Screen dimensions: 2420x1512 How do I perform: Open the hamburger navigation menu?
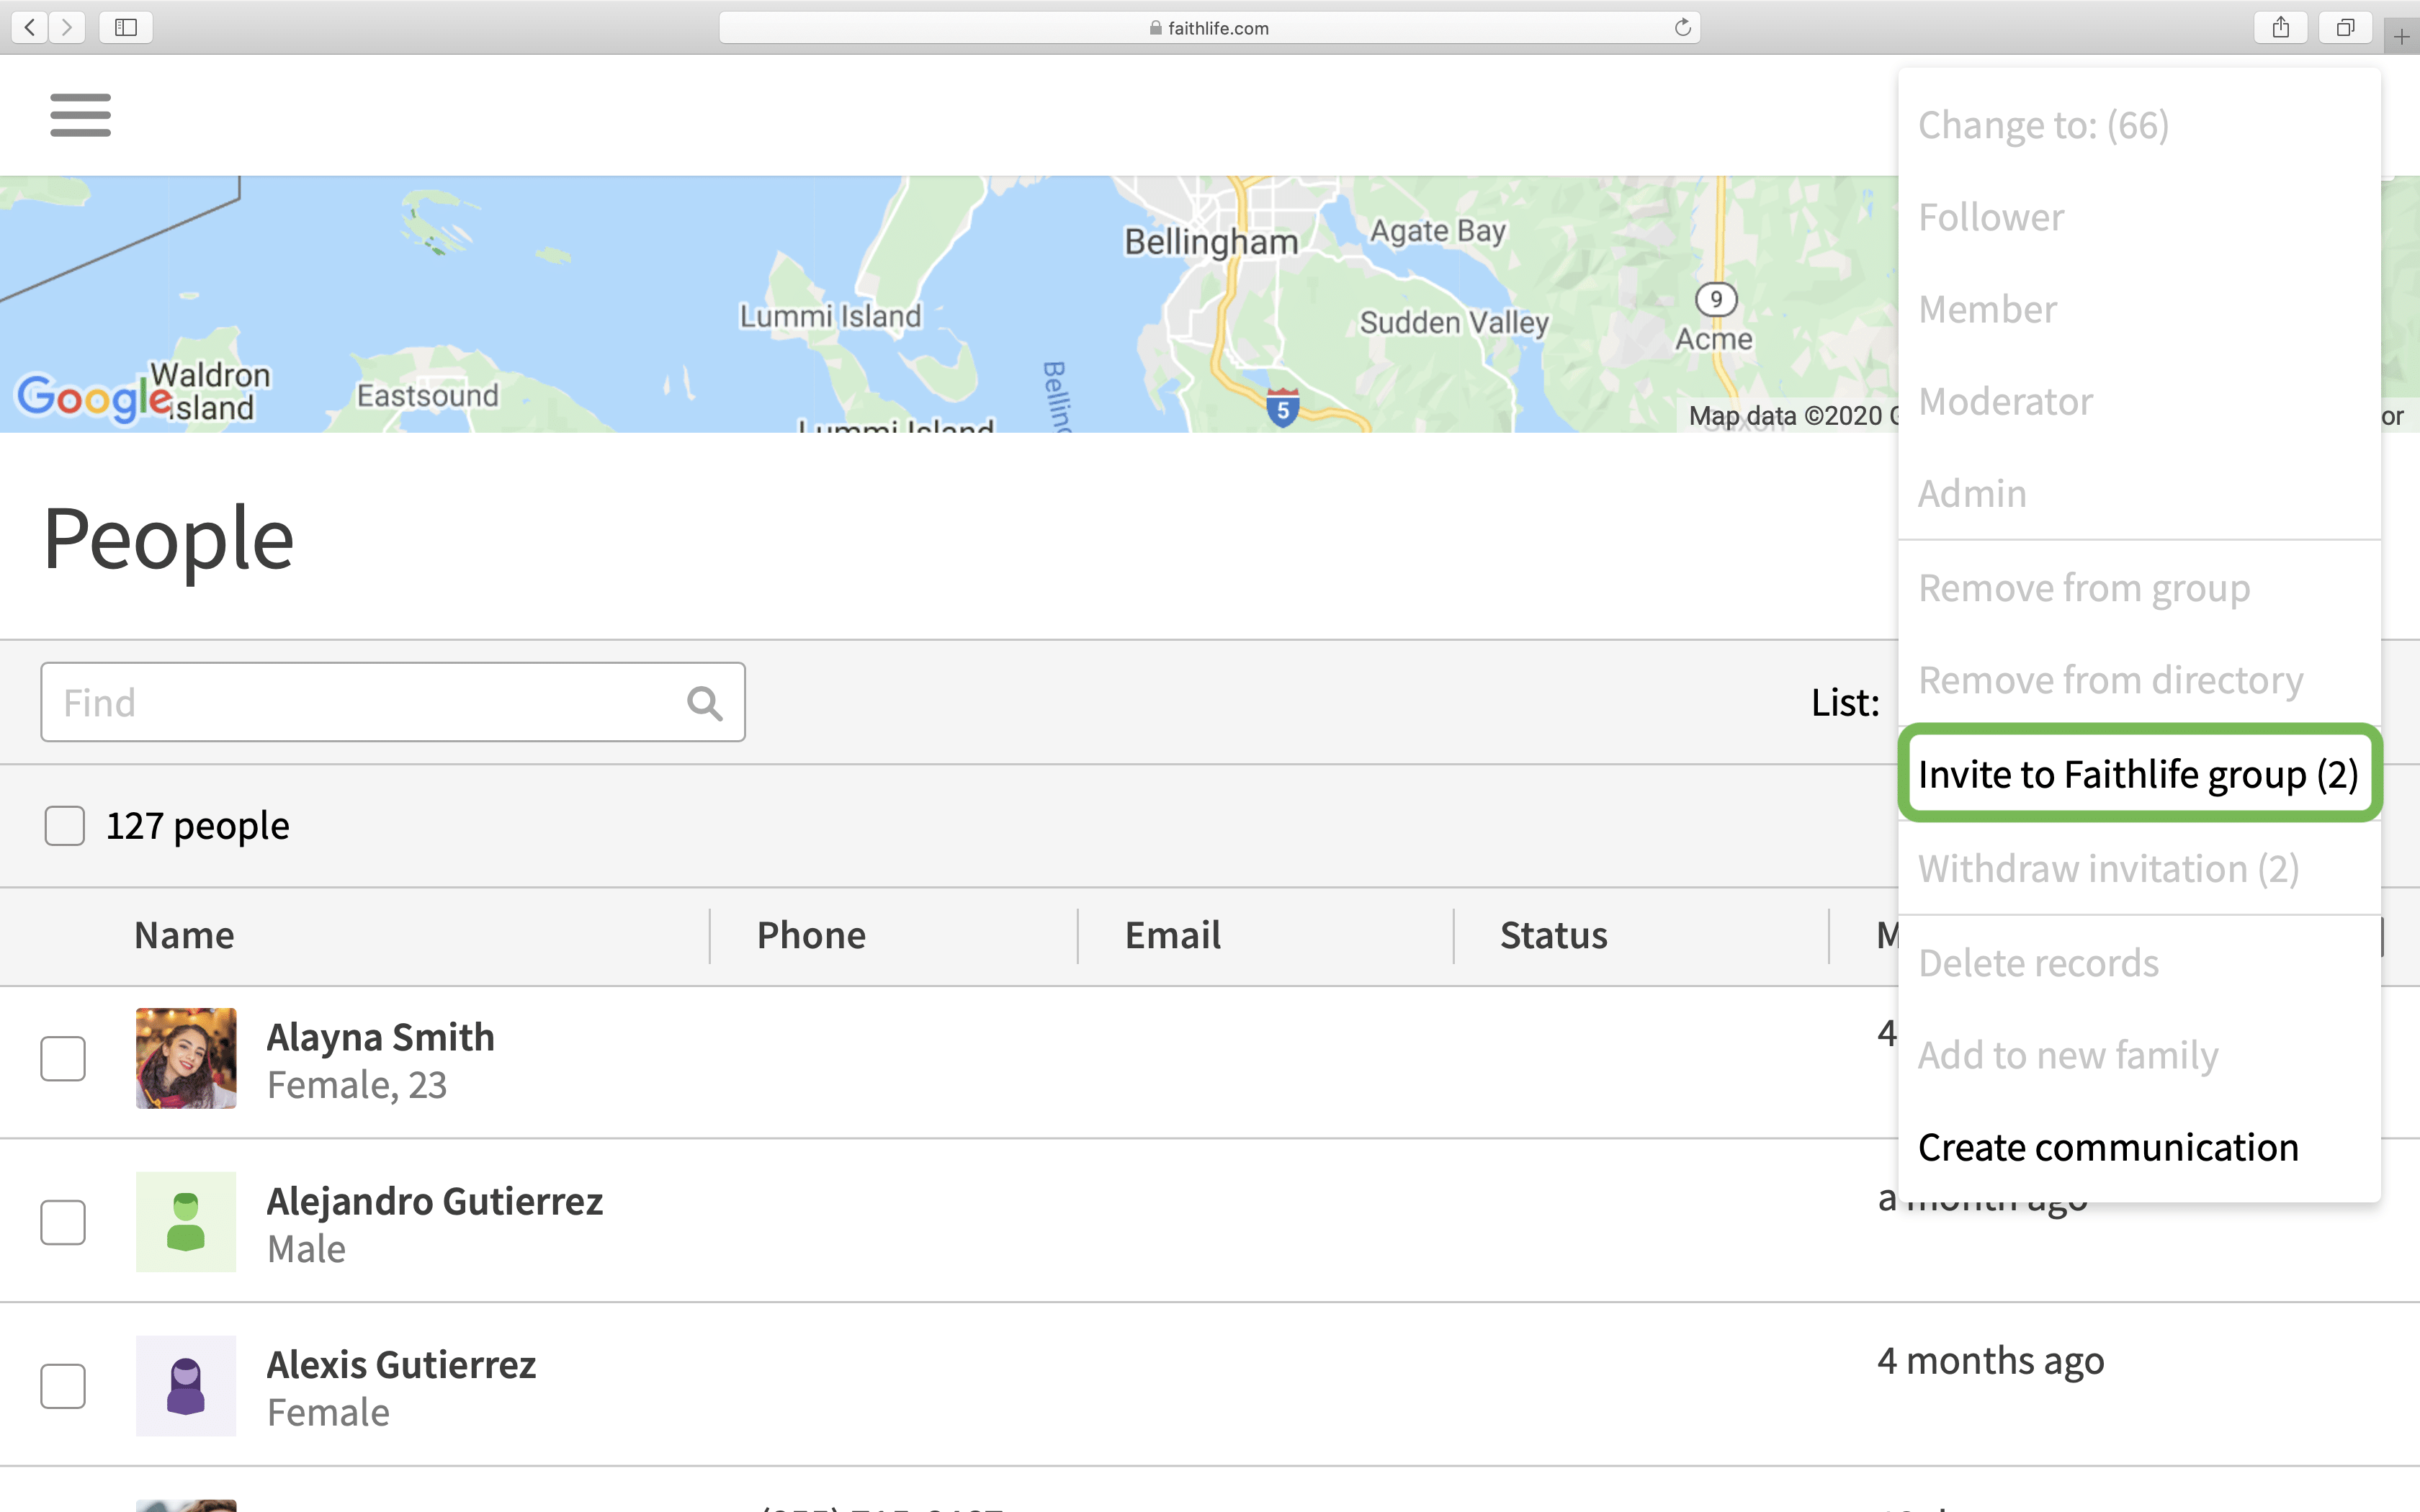pos(81,115)
